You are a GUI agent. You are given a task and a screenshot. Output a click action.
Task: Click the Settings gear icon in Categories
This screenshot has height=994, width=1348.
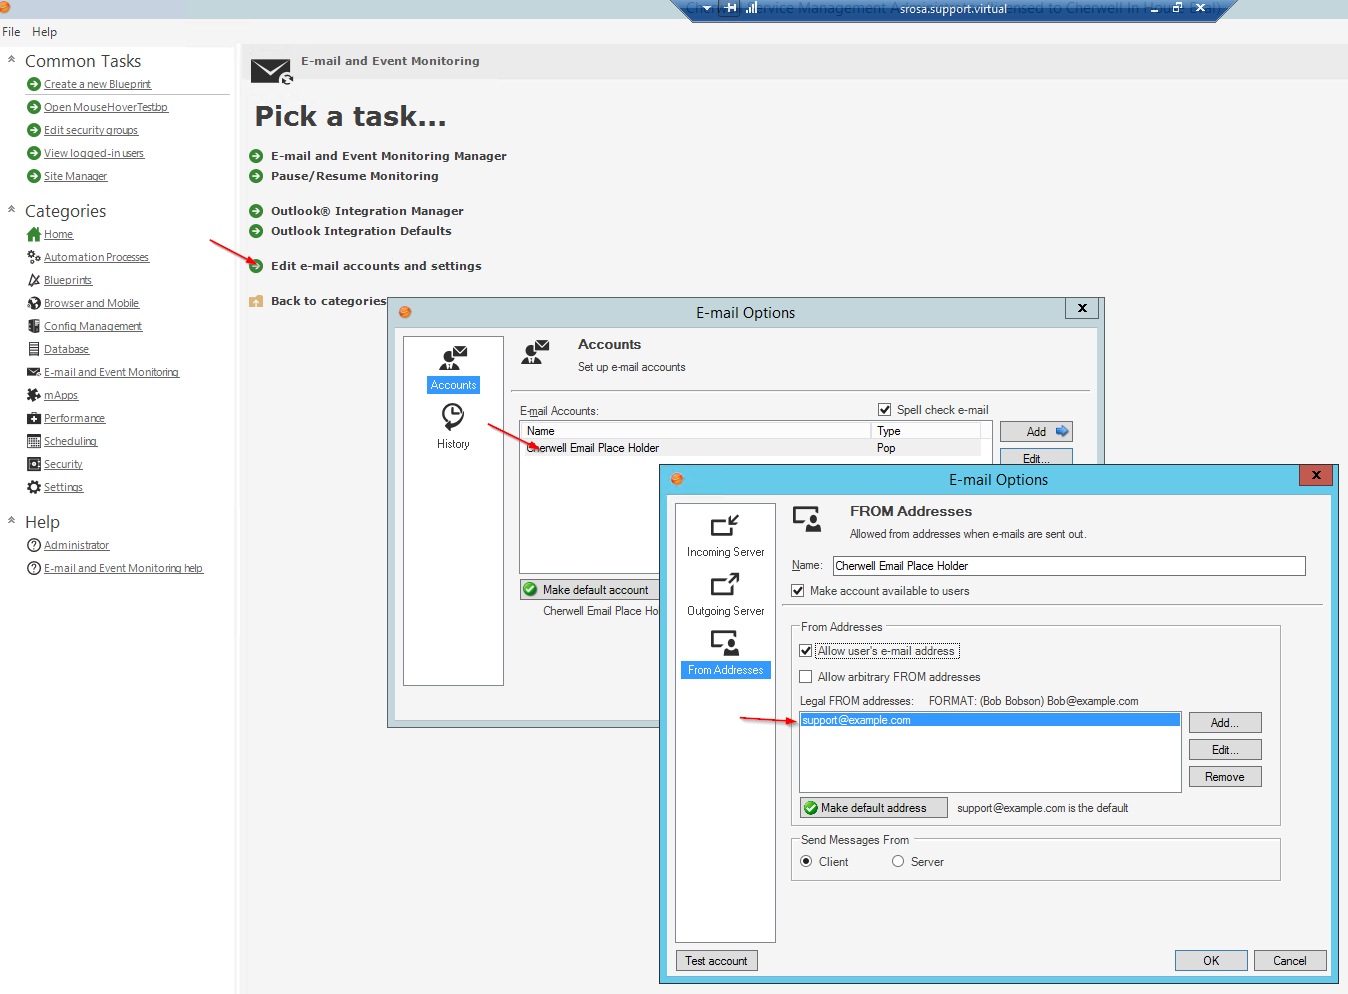pos(34,487)
